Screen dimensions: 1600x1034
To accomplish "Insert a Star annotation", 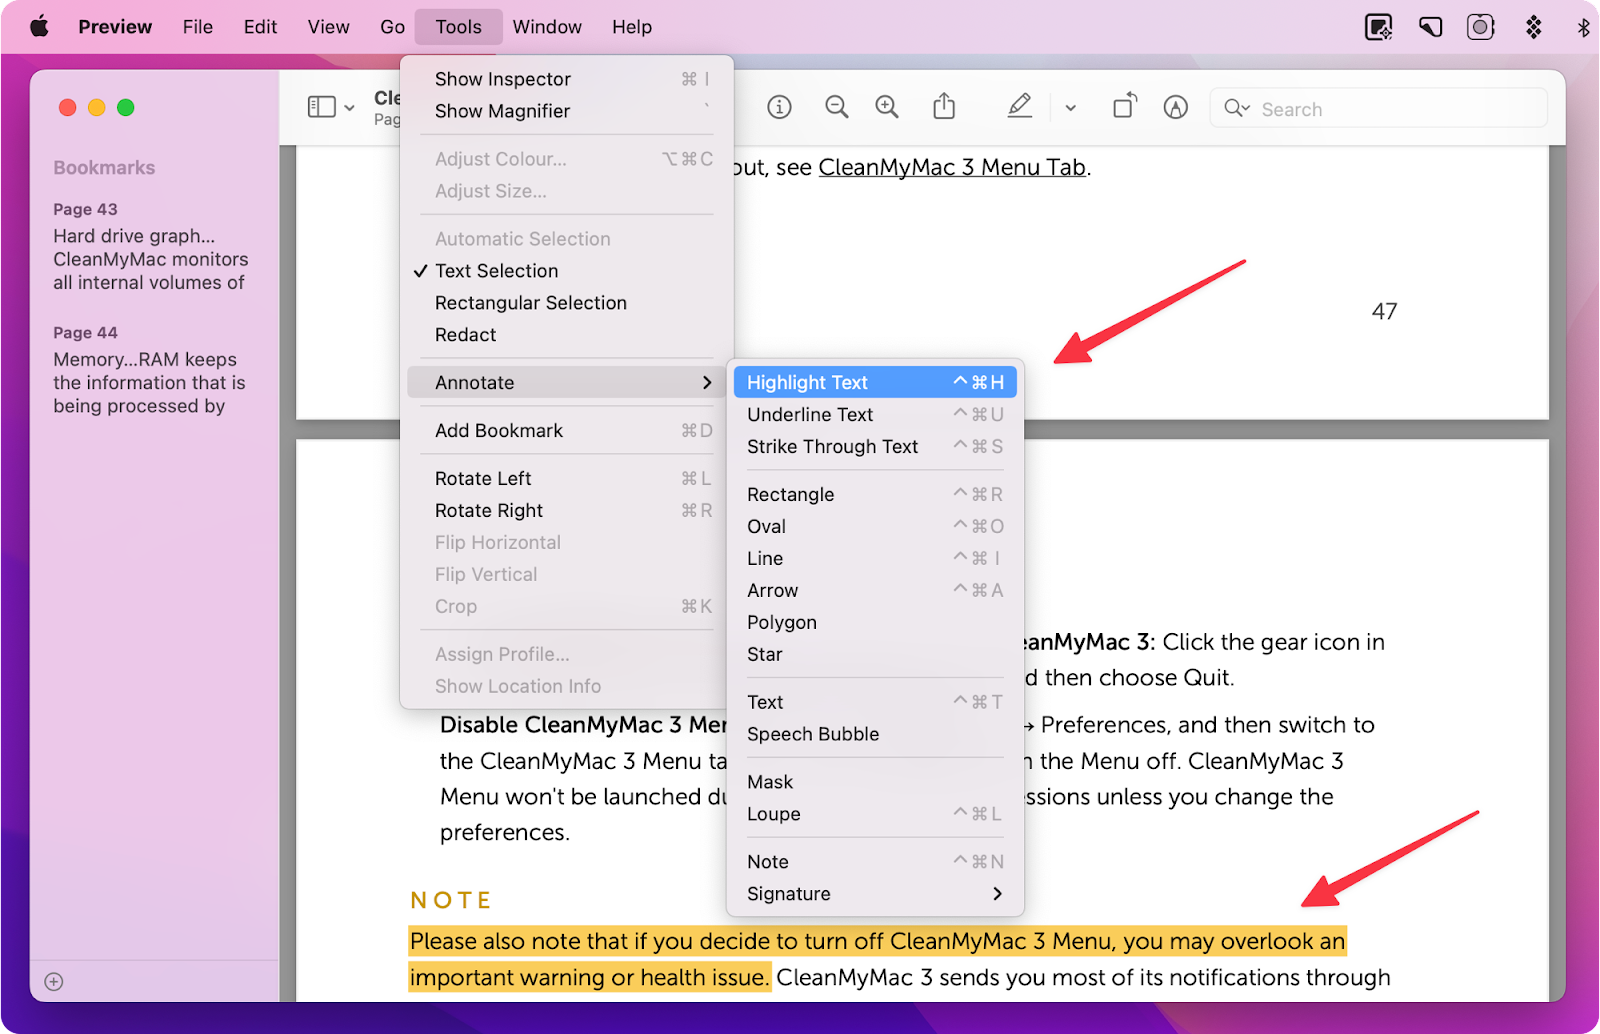I will point(875,654).
